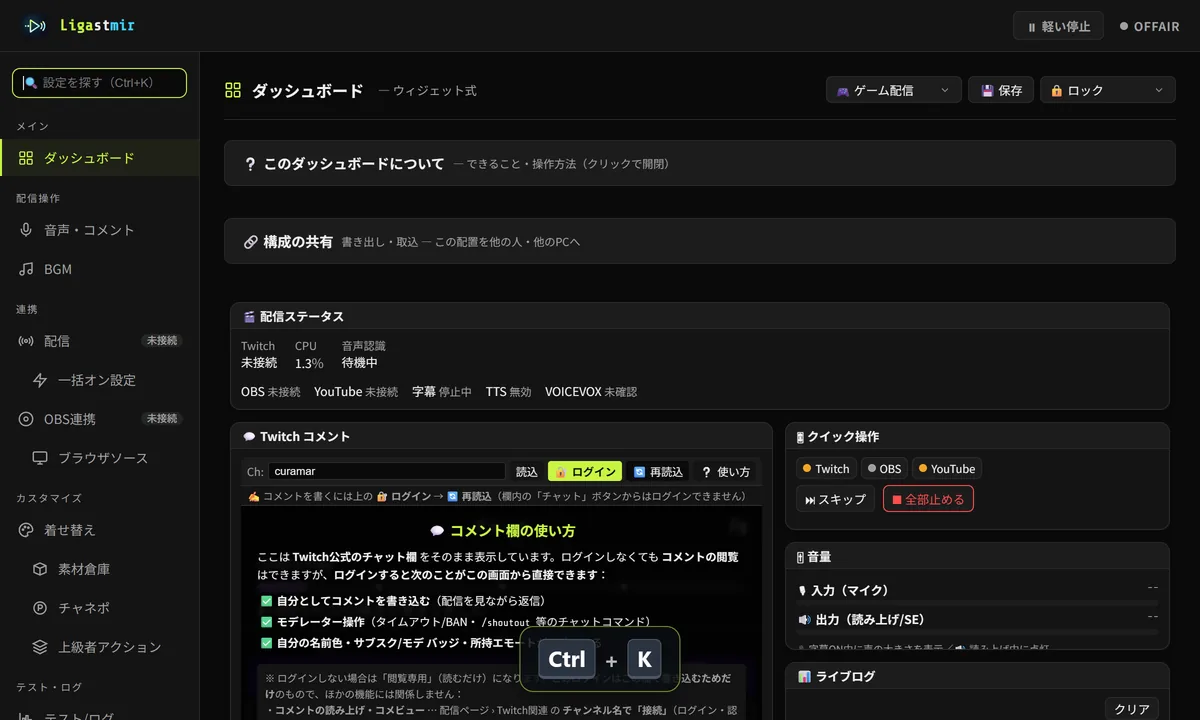Click the クリア button in ライブログ

(x=1132, y=709)
